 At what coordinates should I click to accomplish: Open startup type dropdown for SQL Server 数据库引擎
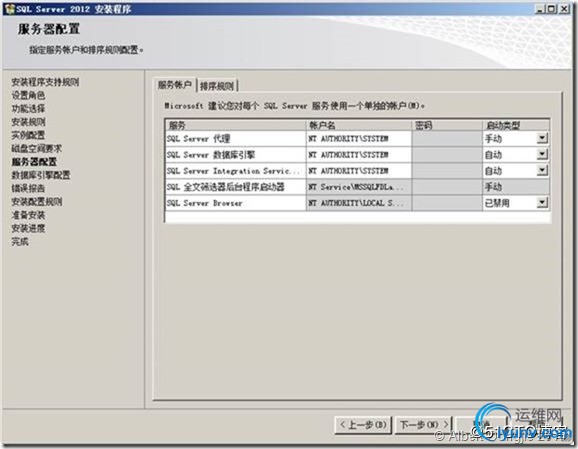(x=542, y=154)
